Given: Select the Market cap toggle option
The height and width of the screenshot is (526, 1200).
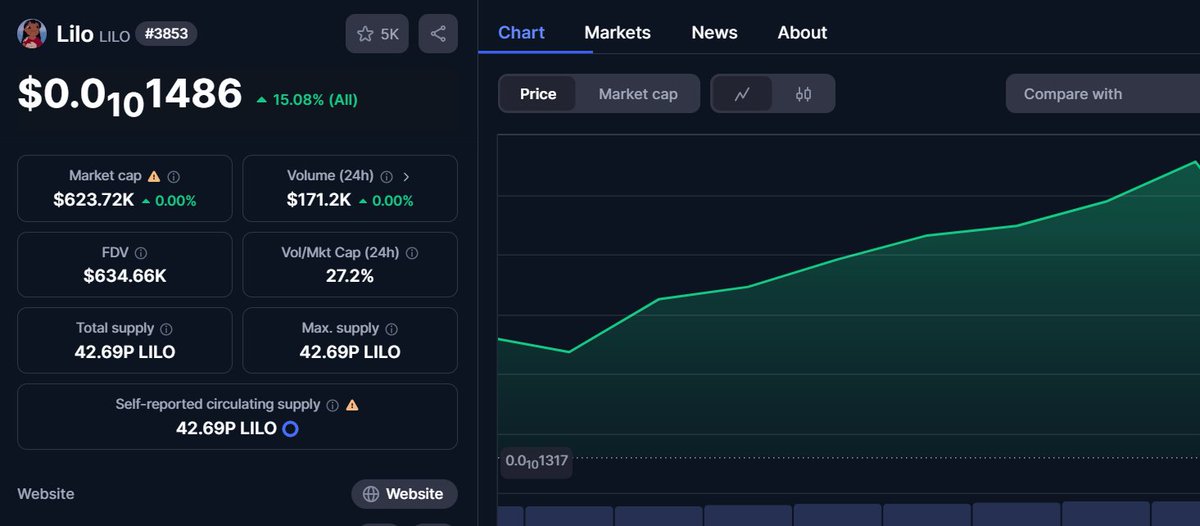Looking at the screenshot, I should pos(638,94).
